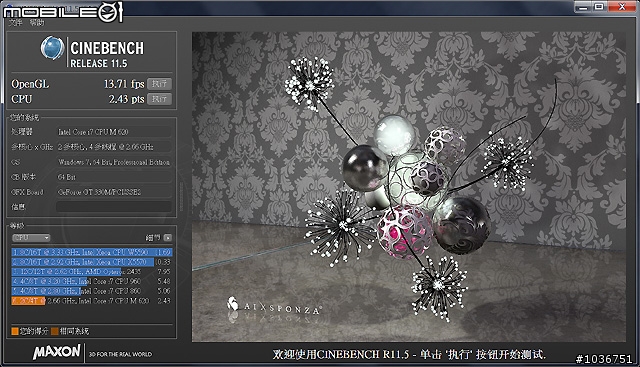The image size is (640, 367).
Task: Select the Intel Core i7 CPU M 620 processor field
Action: pos(113,132)
